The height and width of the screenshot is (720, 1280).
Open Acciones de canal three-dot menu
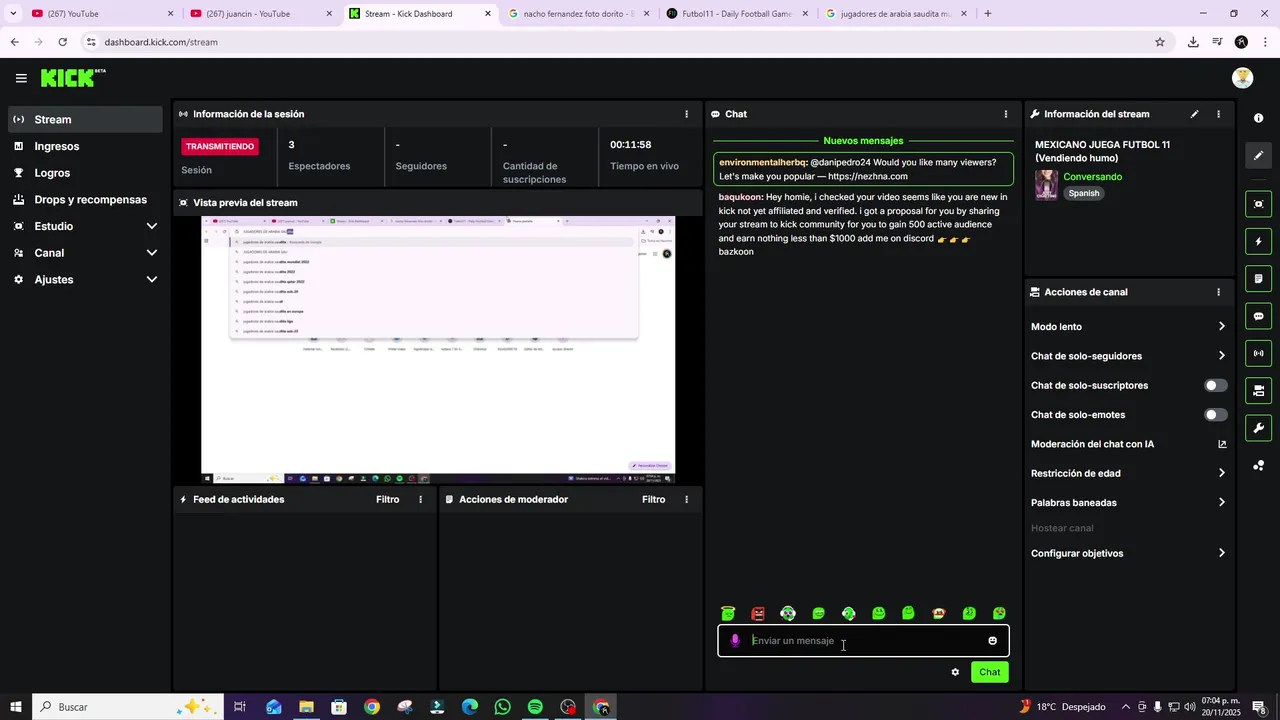click(x=1218, y=292)
